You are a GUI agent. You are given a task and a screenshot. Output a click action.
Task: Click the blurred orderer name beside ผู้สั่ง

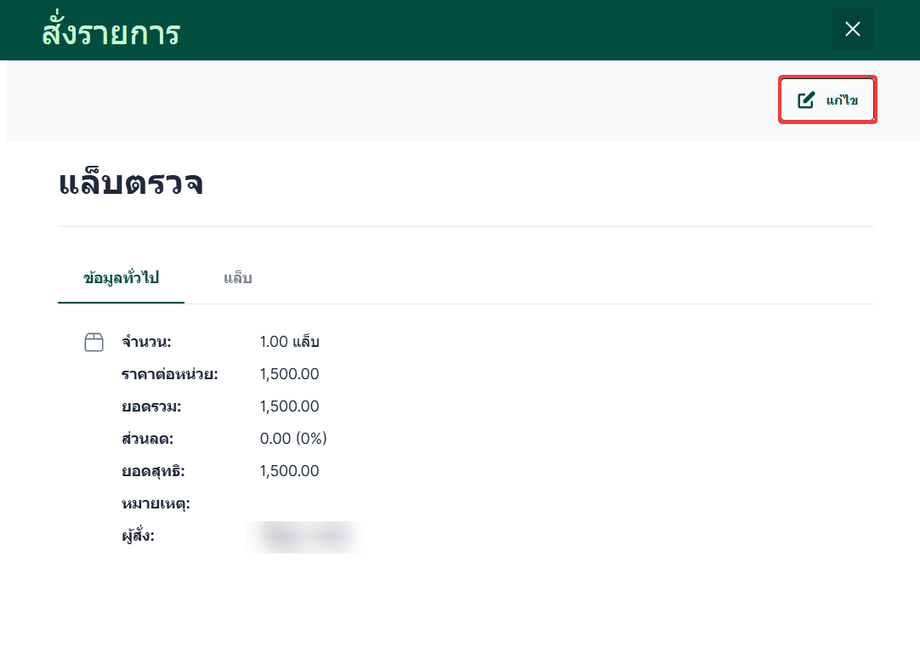click(305, 536)
